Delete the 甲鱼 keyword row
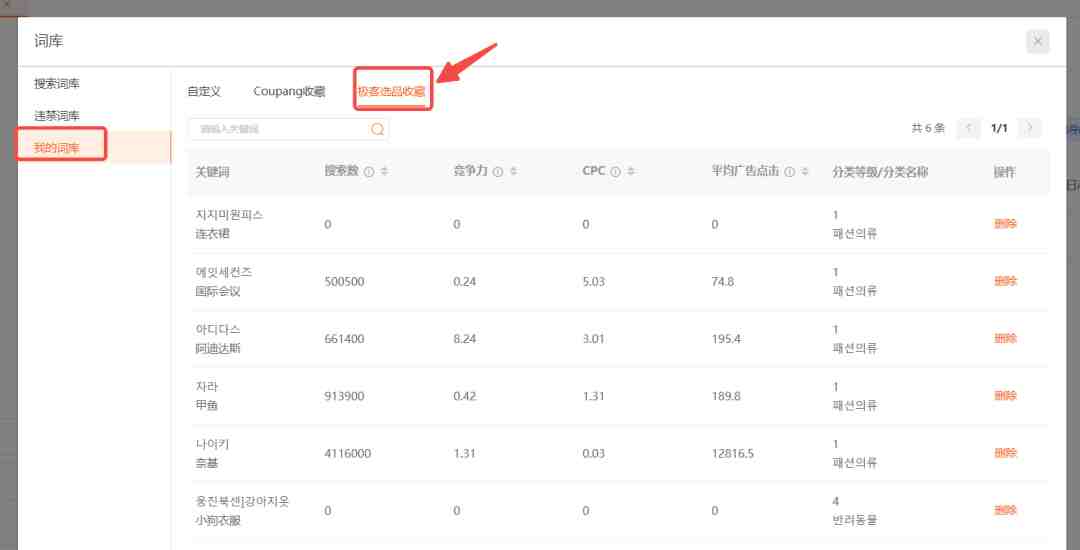This screenshot has width=1080, height=550. (x=1005, y=396)
